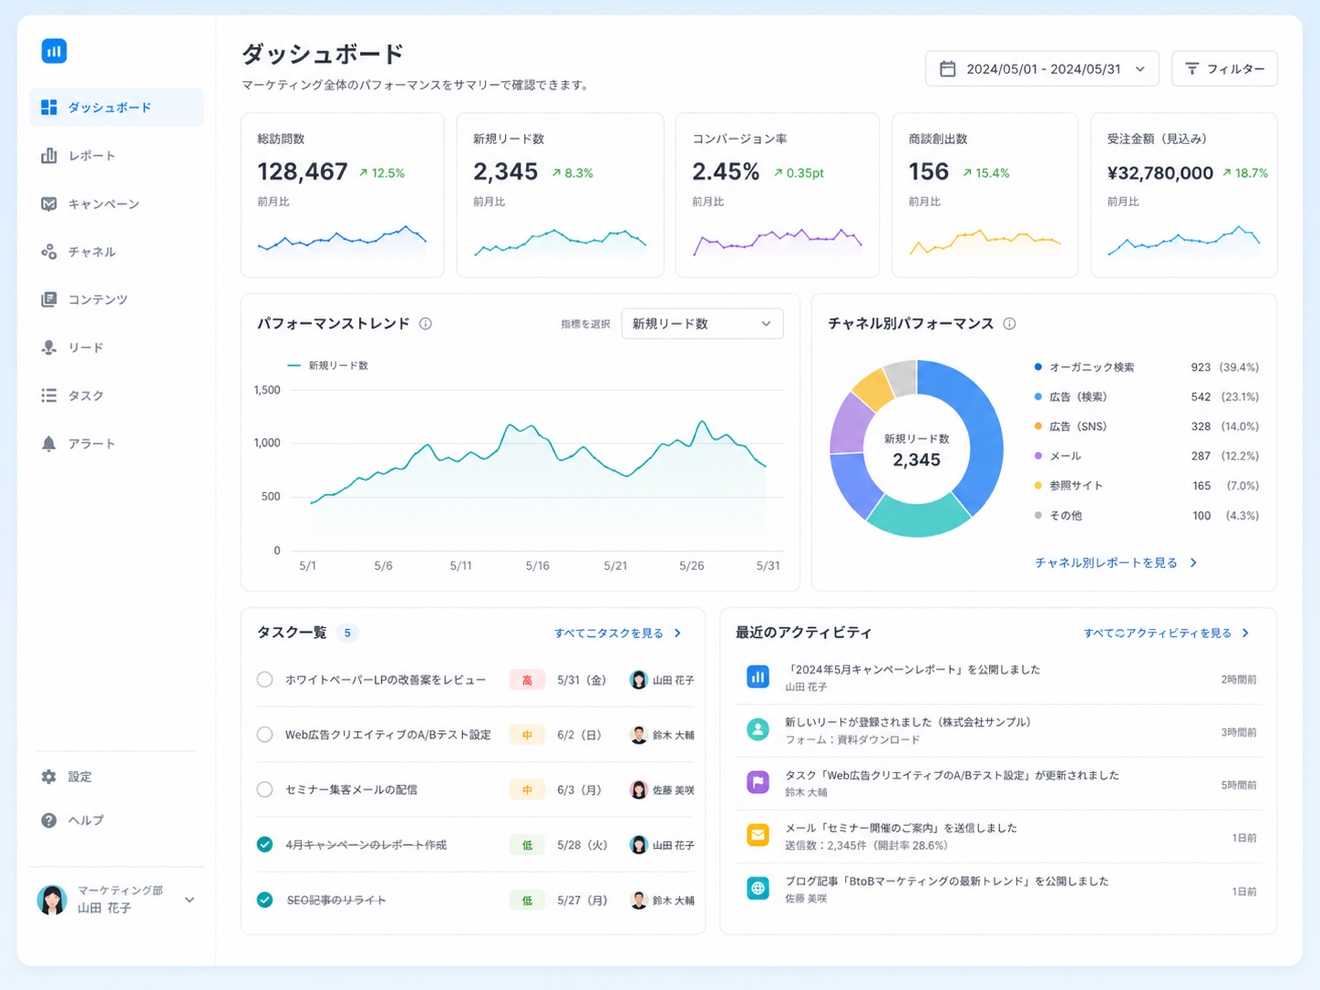This screenshot has width=1320, height=990.
Task: Click the task count badge 5
Action: 347,633
